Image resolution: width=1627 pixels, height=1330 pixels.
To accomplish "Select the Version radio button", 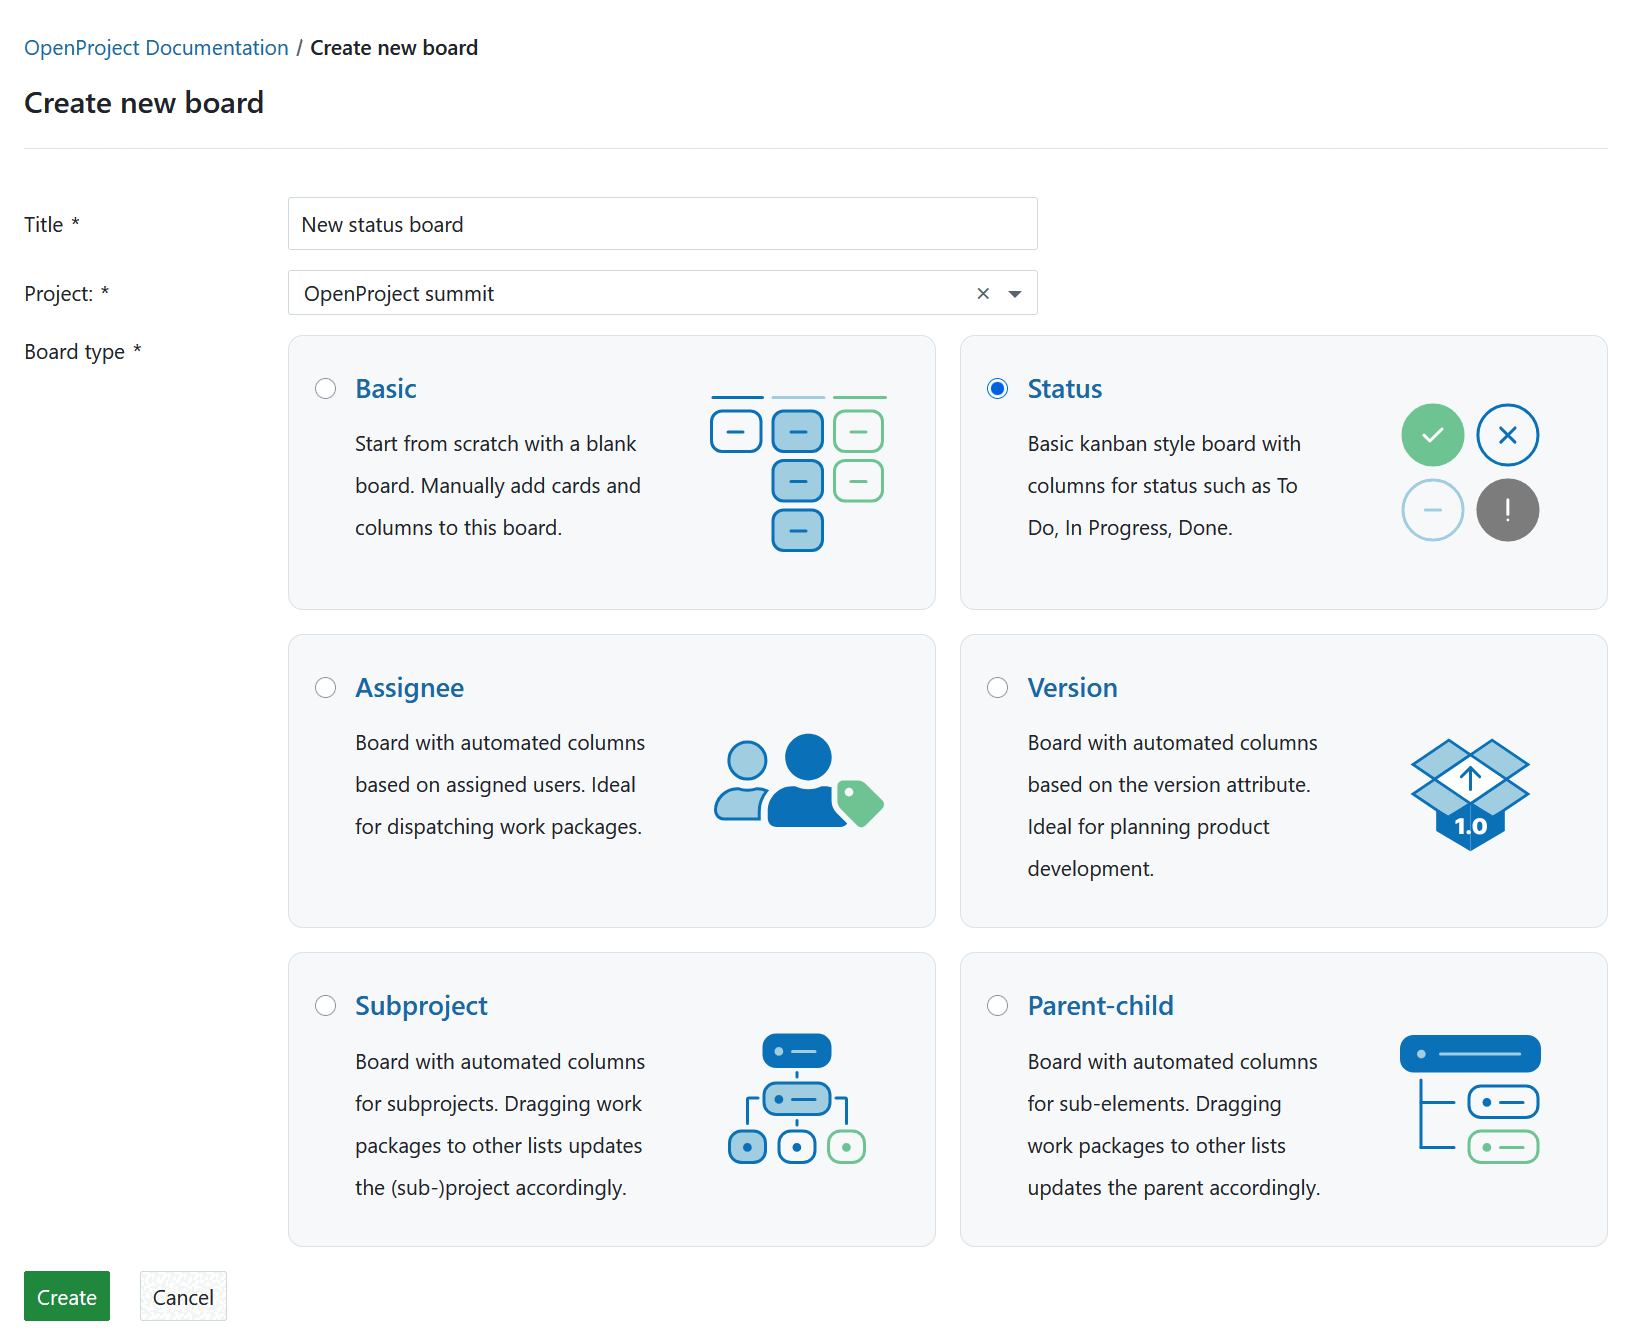I will pos(998,688).
